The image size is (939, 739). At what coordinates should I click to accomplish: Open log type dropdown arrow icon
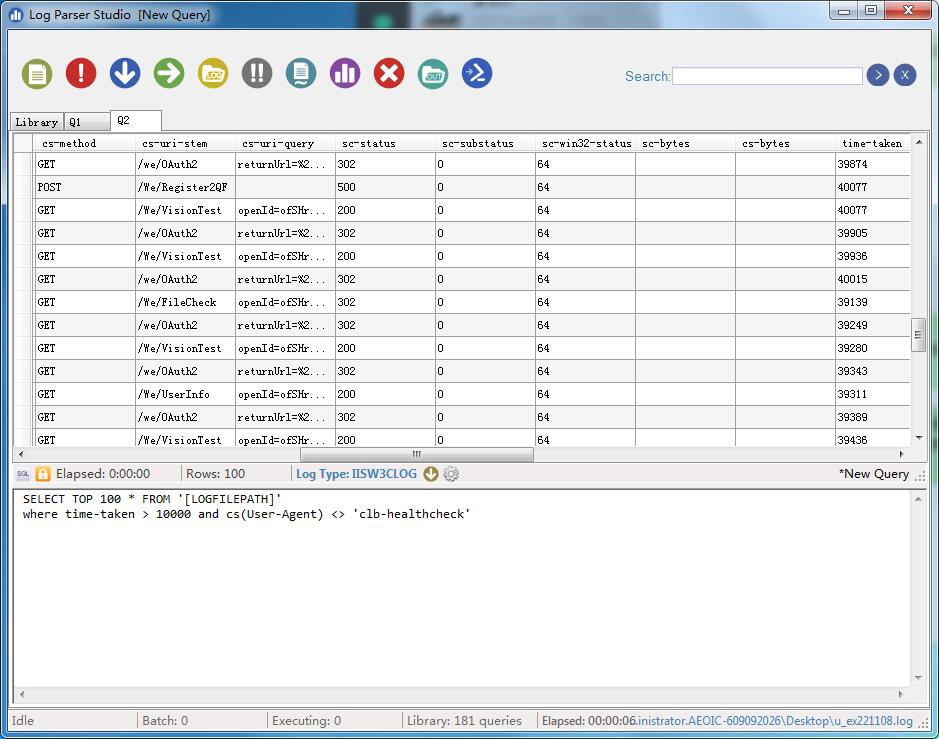tap(431, 474)
